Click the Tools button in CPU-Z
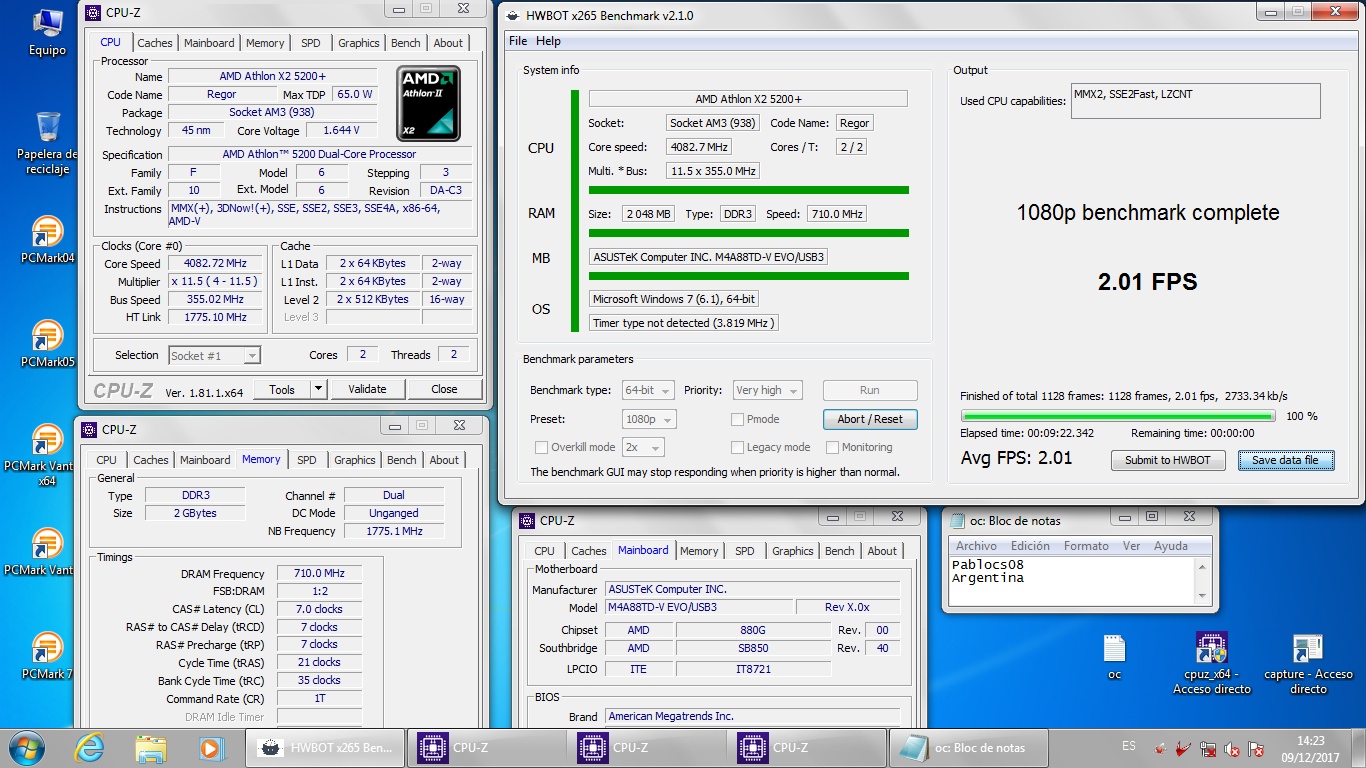This screenshot has height=768, width=1366. pyautogui.click(x=282, y=389)
